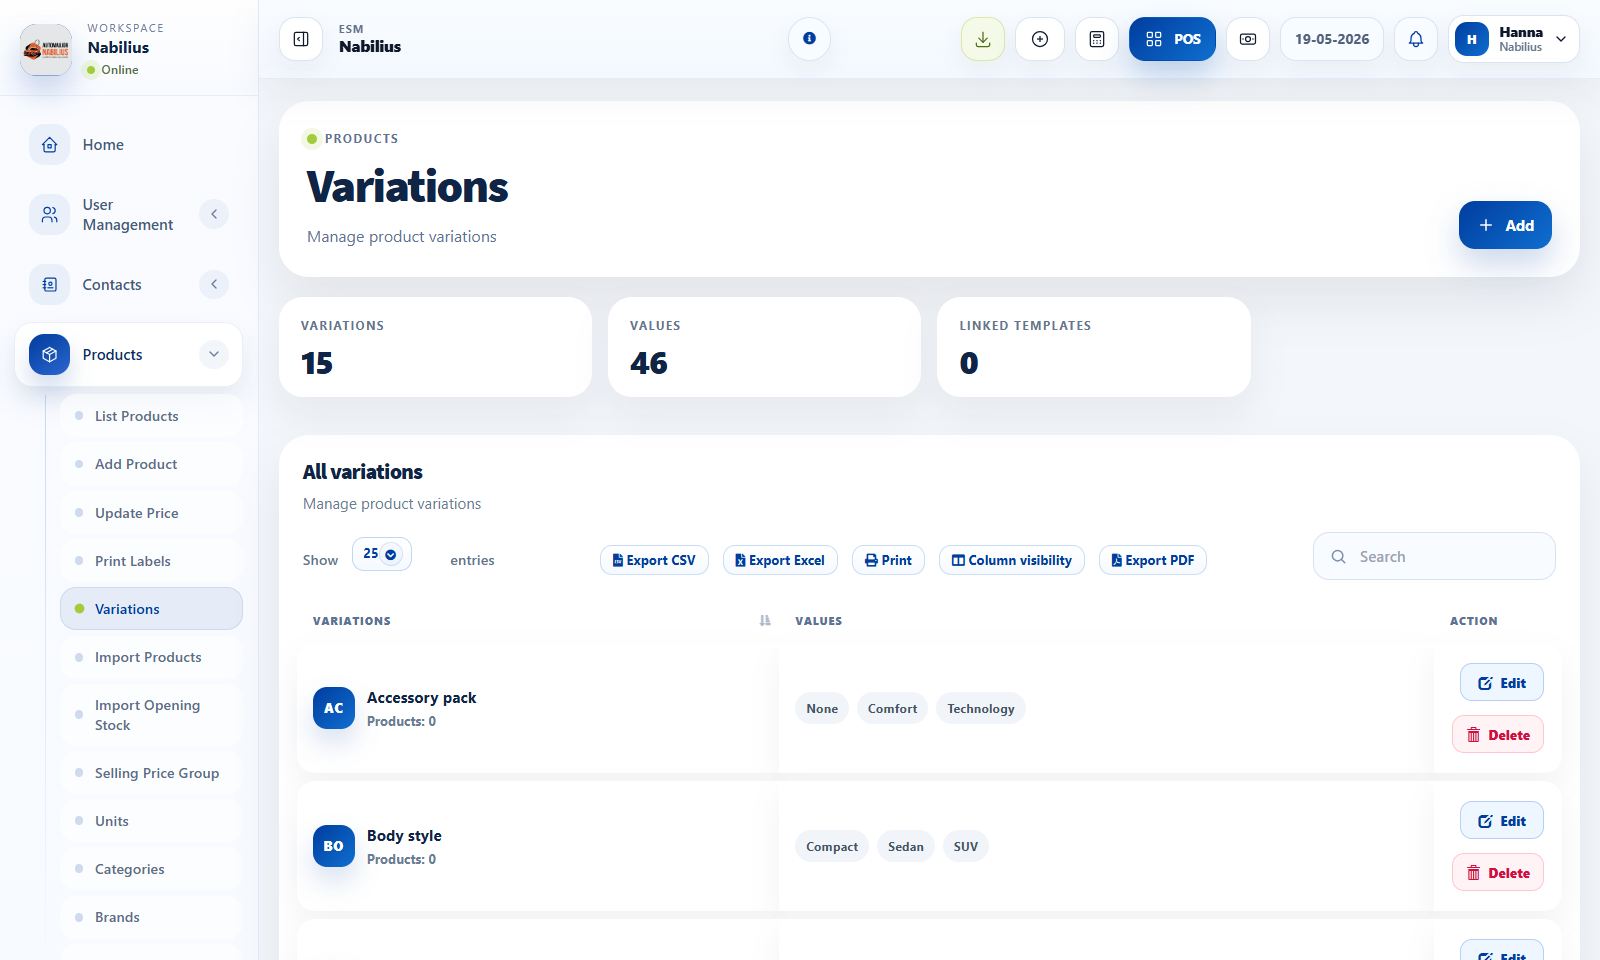Click the Nabilius workspace logo
The image size is (1600, 960).
coord(46,50)
